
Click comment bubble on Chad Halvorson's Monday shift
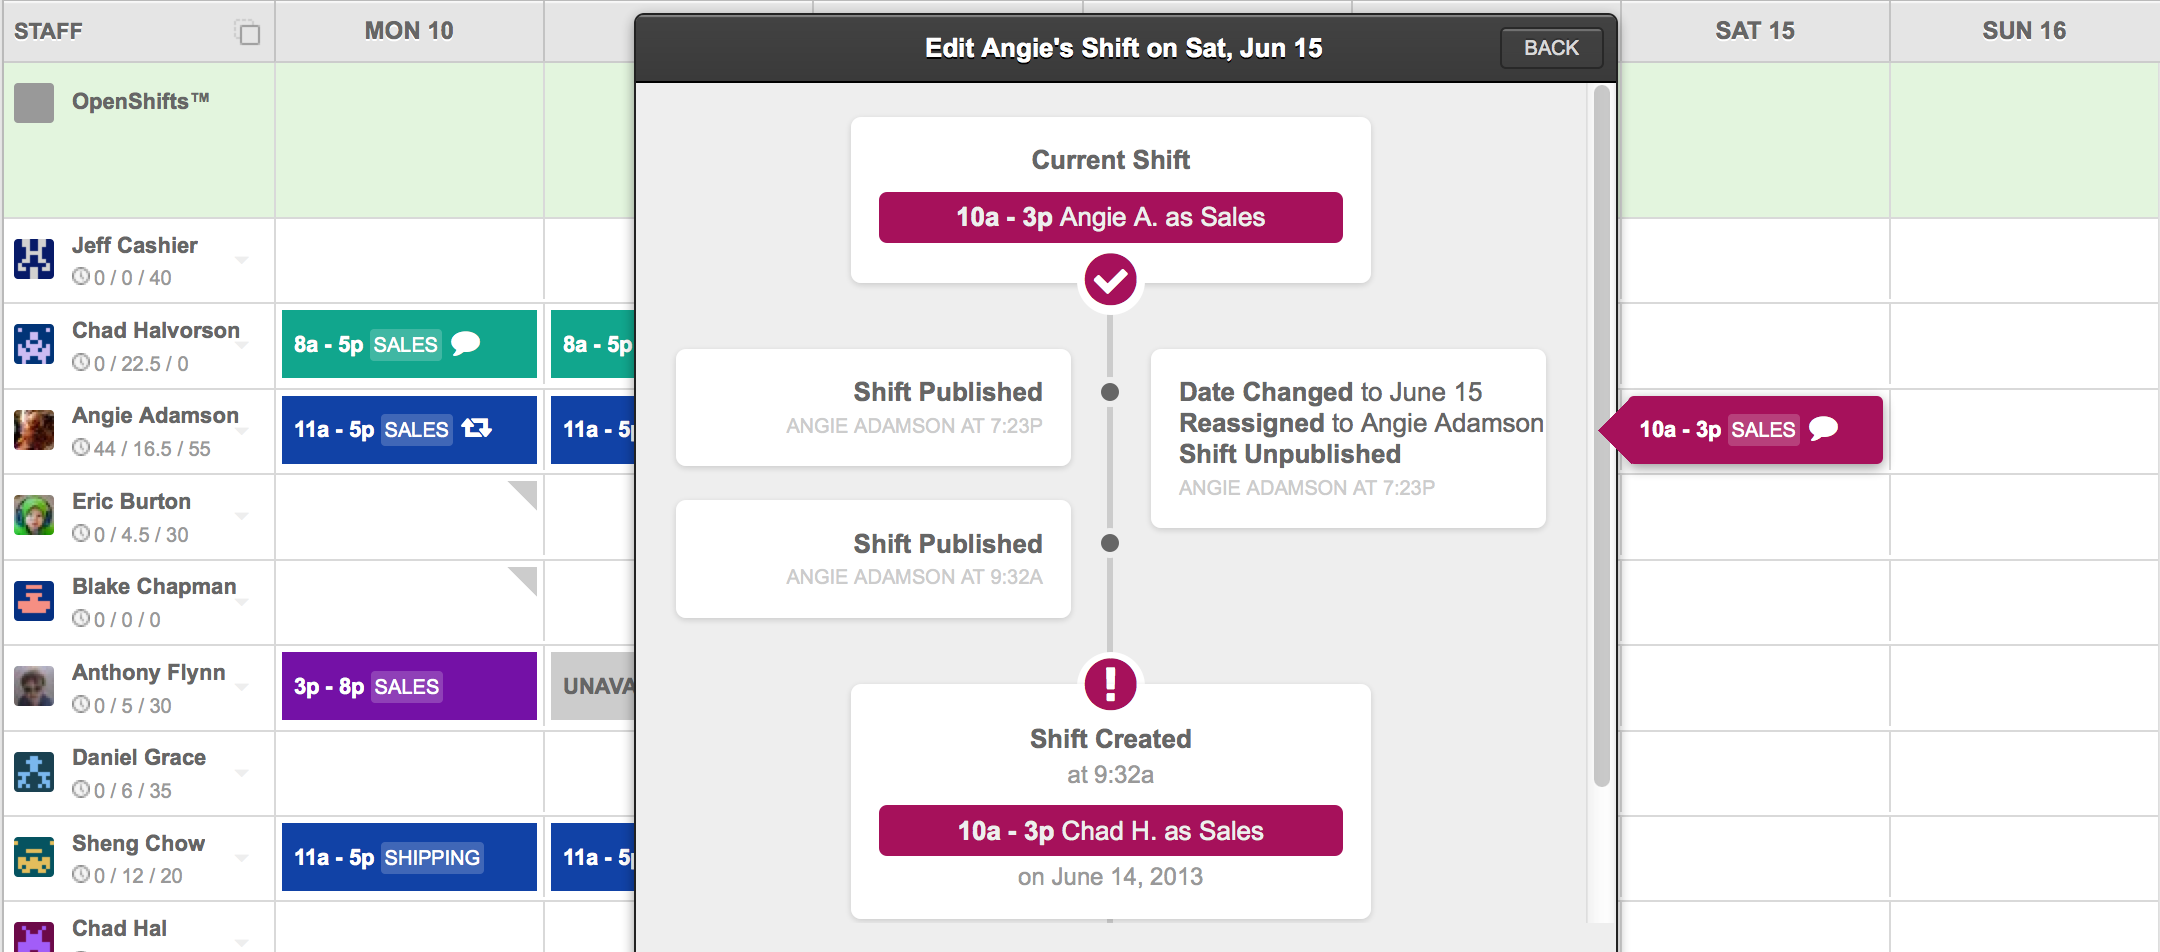click(465, 344)
